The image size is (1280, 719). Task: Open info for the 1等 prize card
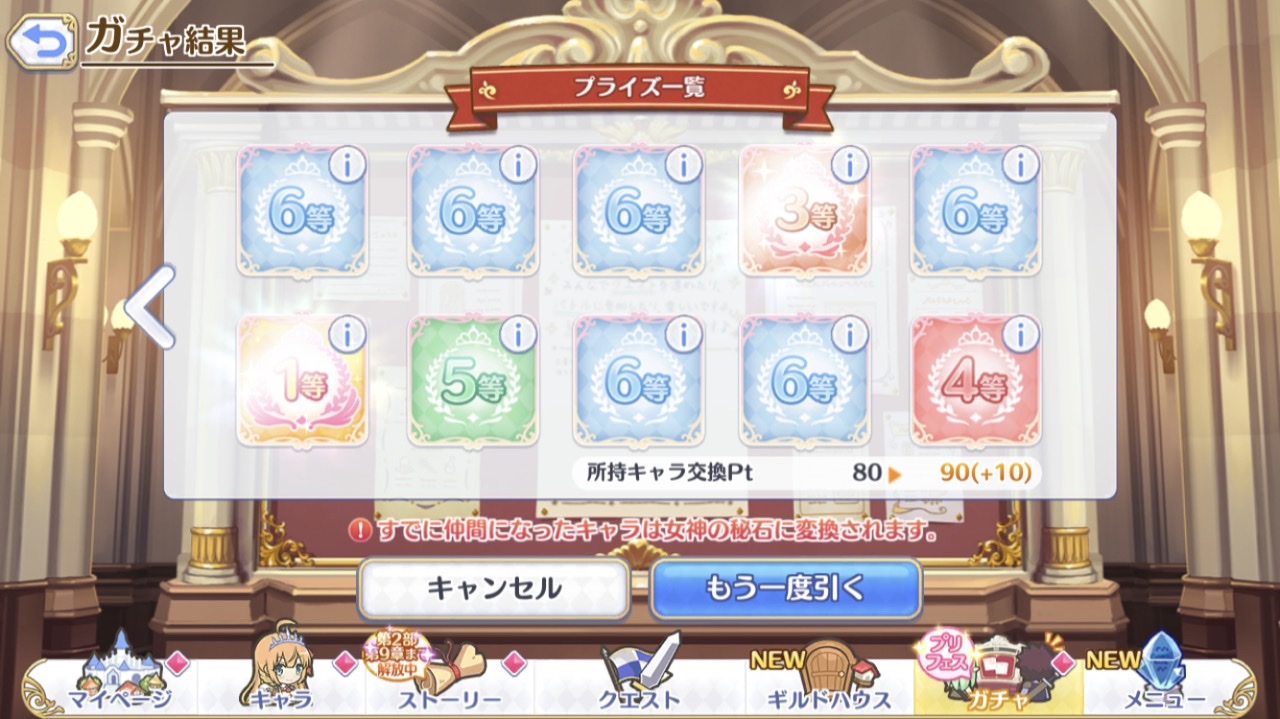pos(347,335)
